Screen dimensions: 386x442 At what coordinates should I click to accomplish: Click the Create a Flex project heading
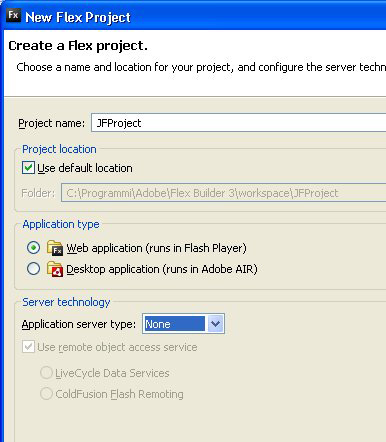(x=78, y=46)
